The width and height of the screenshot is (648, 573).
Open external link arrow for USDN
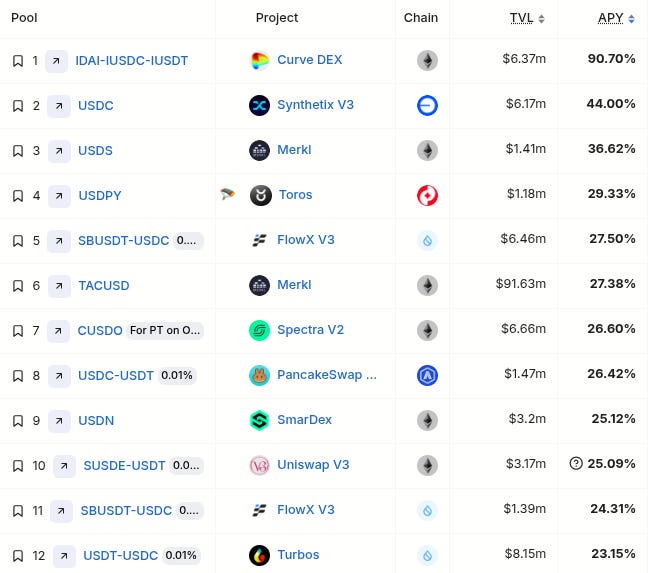(59, 421)
